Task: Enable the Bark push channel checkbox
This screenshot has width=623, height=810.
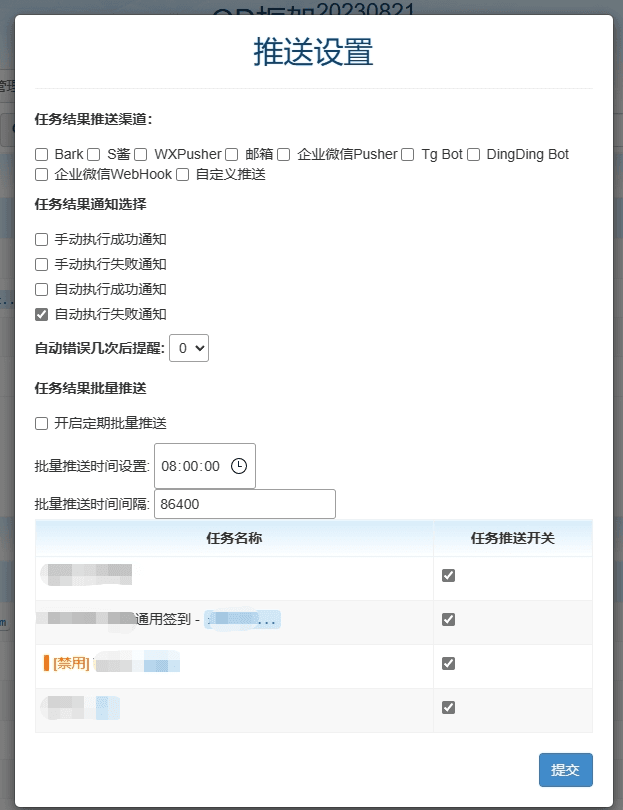Action: (41, 154)
